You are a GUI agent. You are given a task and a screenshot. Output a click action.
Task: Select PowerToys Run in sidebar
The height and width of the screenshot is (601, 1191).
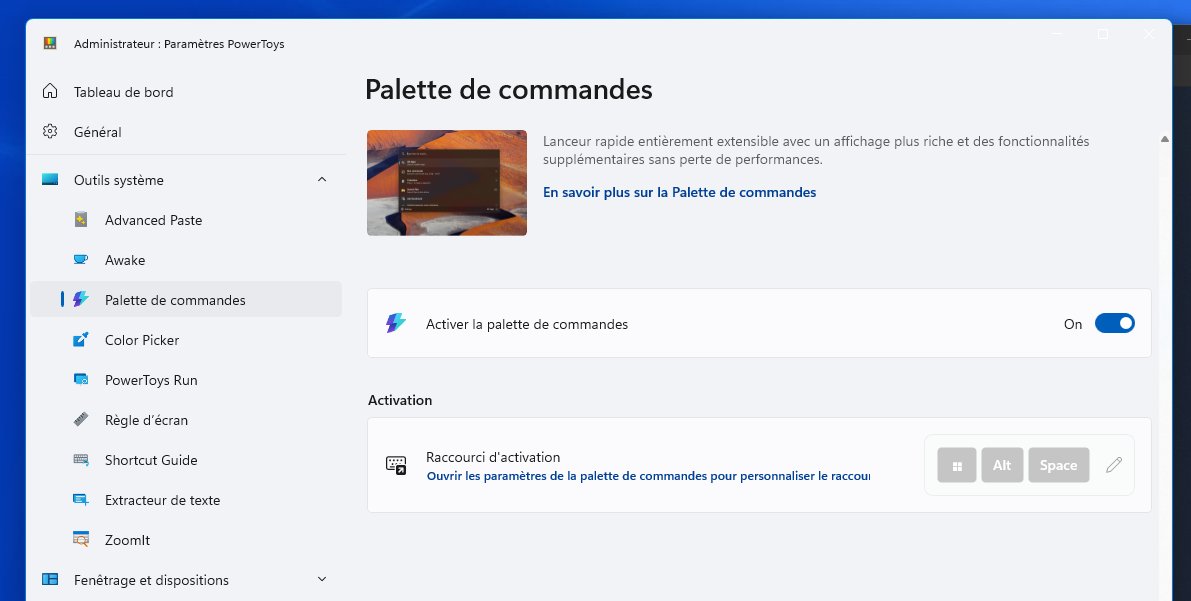point(185,380)
